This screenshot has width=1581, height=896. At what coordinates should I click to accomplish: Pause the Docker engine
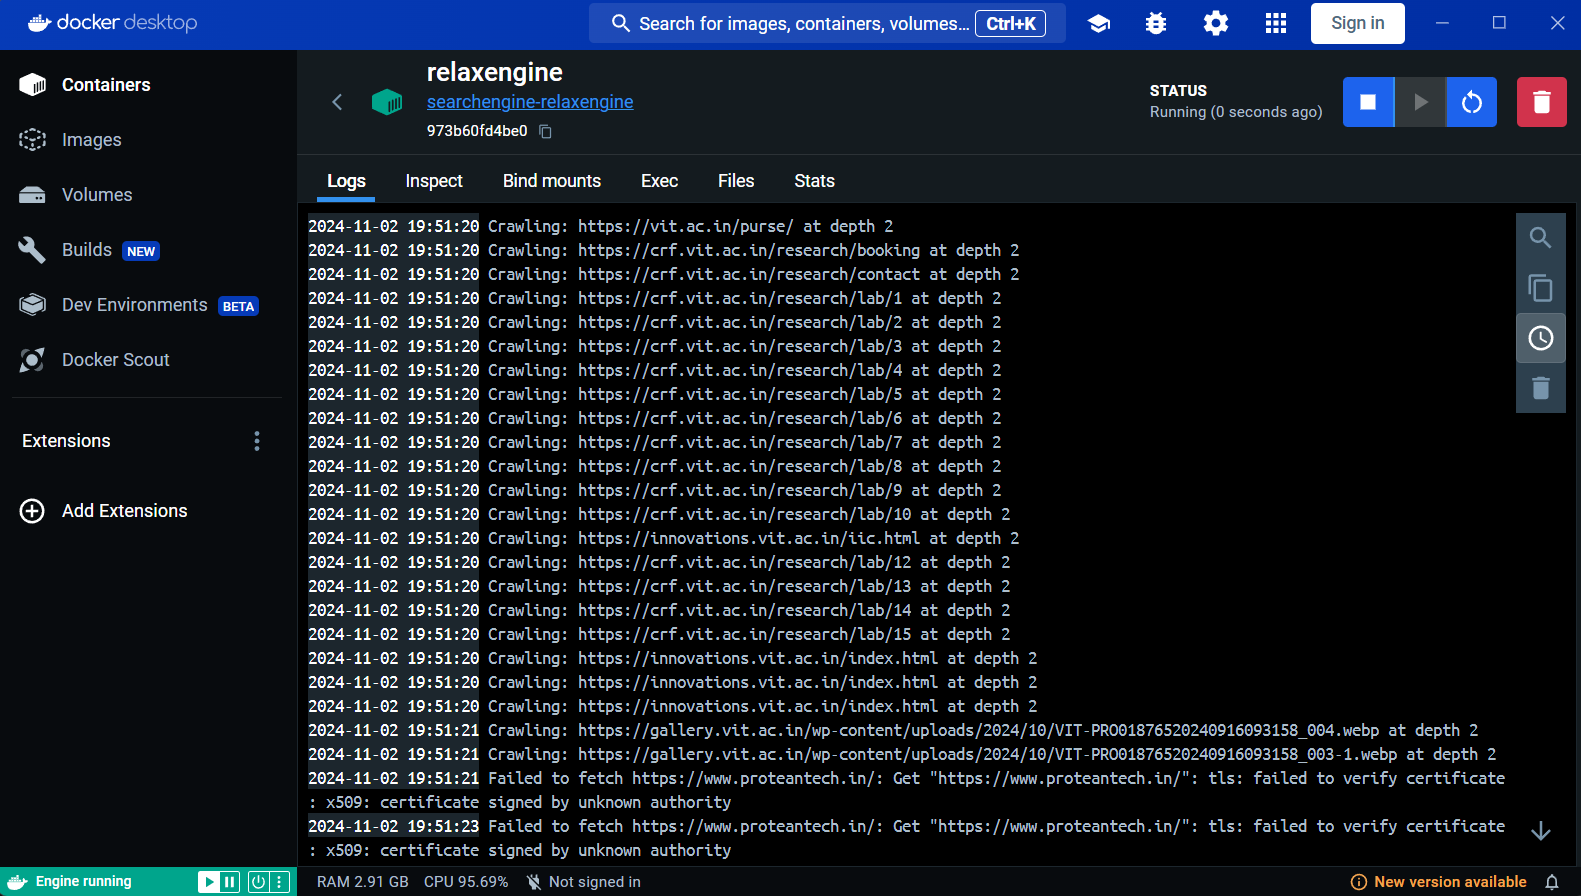point(230,882)
